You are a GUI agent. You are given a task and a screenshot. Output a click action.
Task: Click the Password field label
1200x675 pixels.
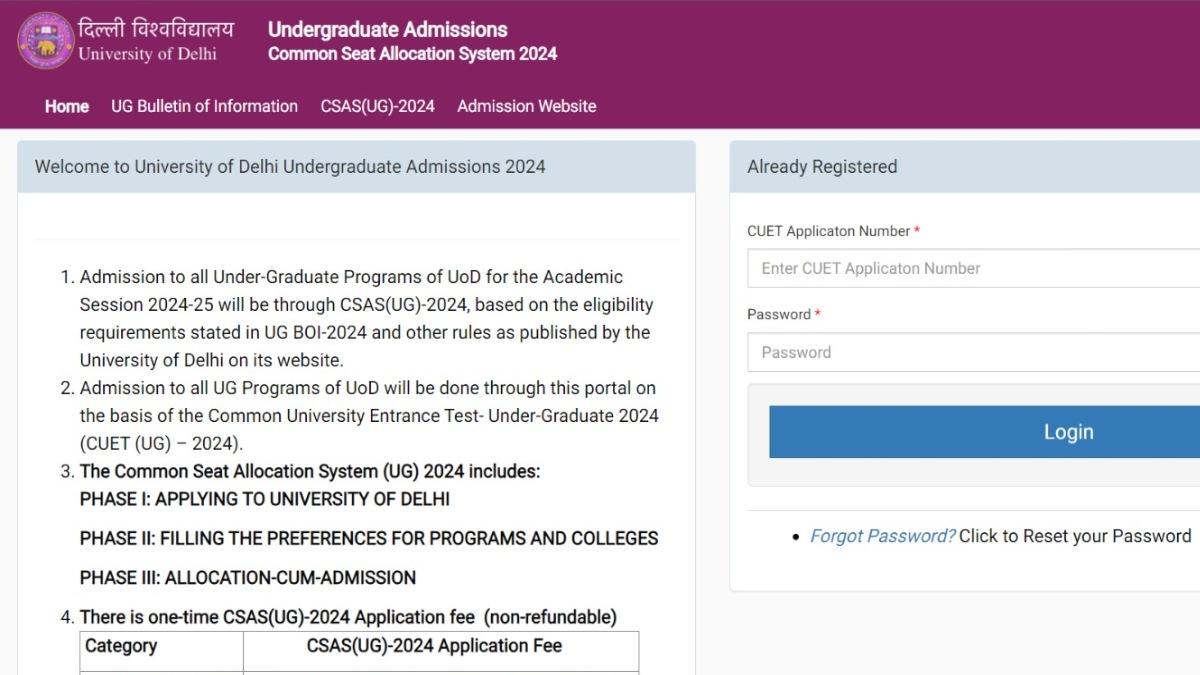coord(778,314)
